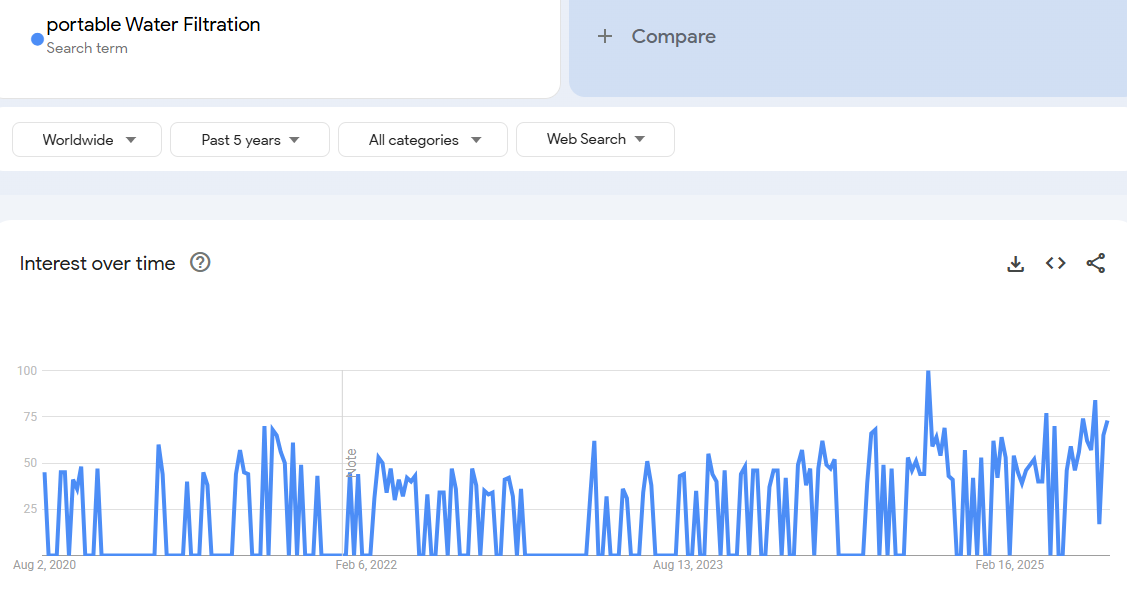The image size is (1127, 594).
Task: Share the Interest over time chart
Action: [1095, 263]
